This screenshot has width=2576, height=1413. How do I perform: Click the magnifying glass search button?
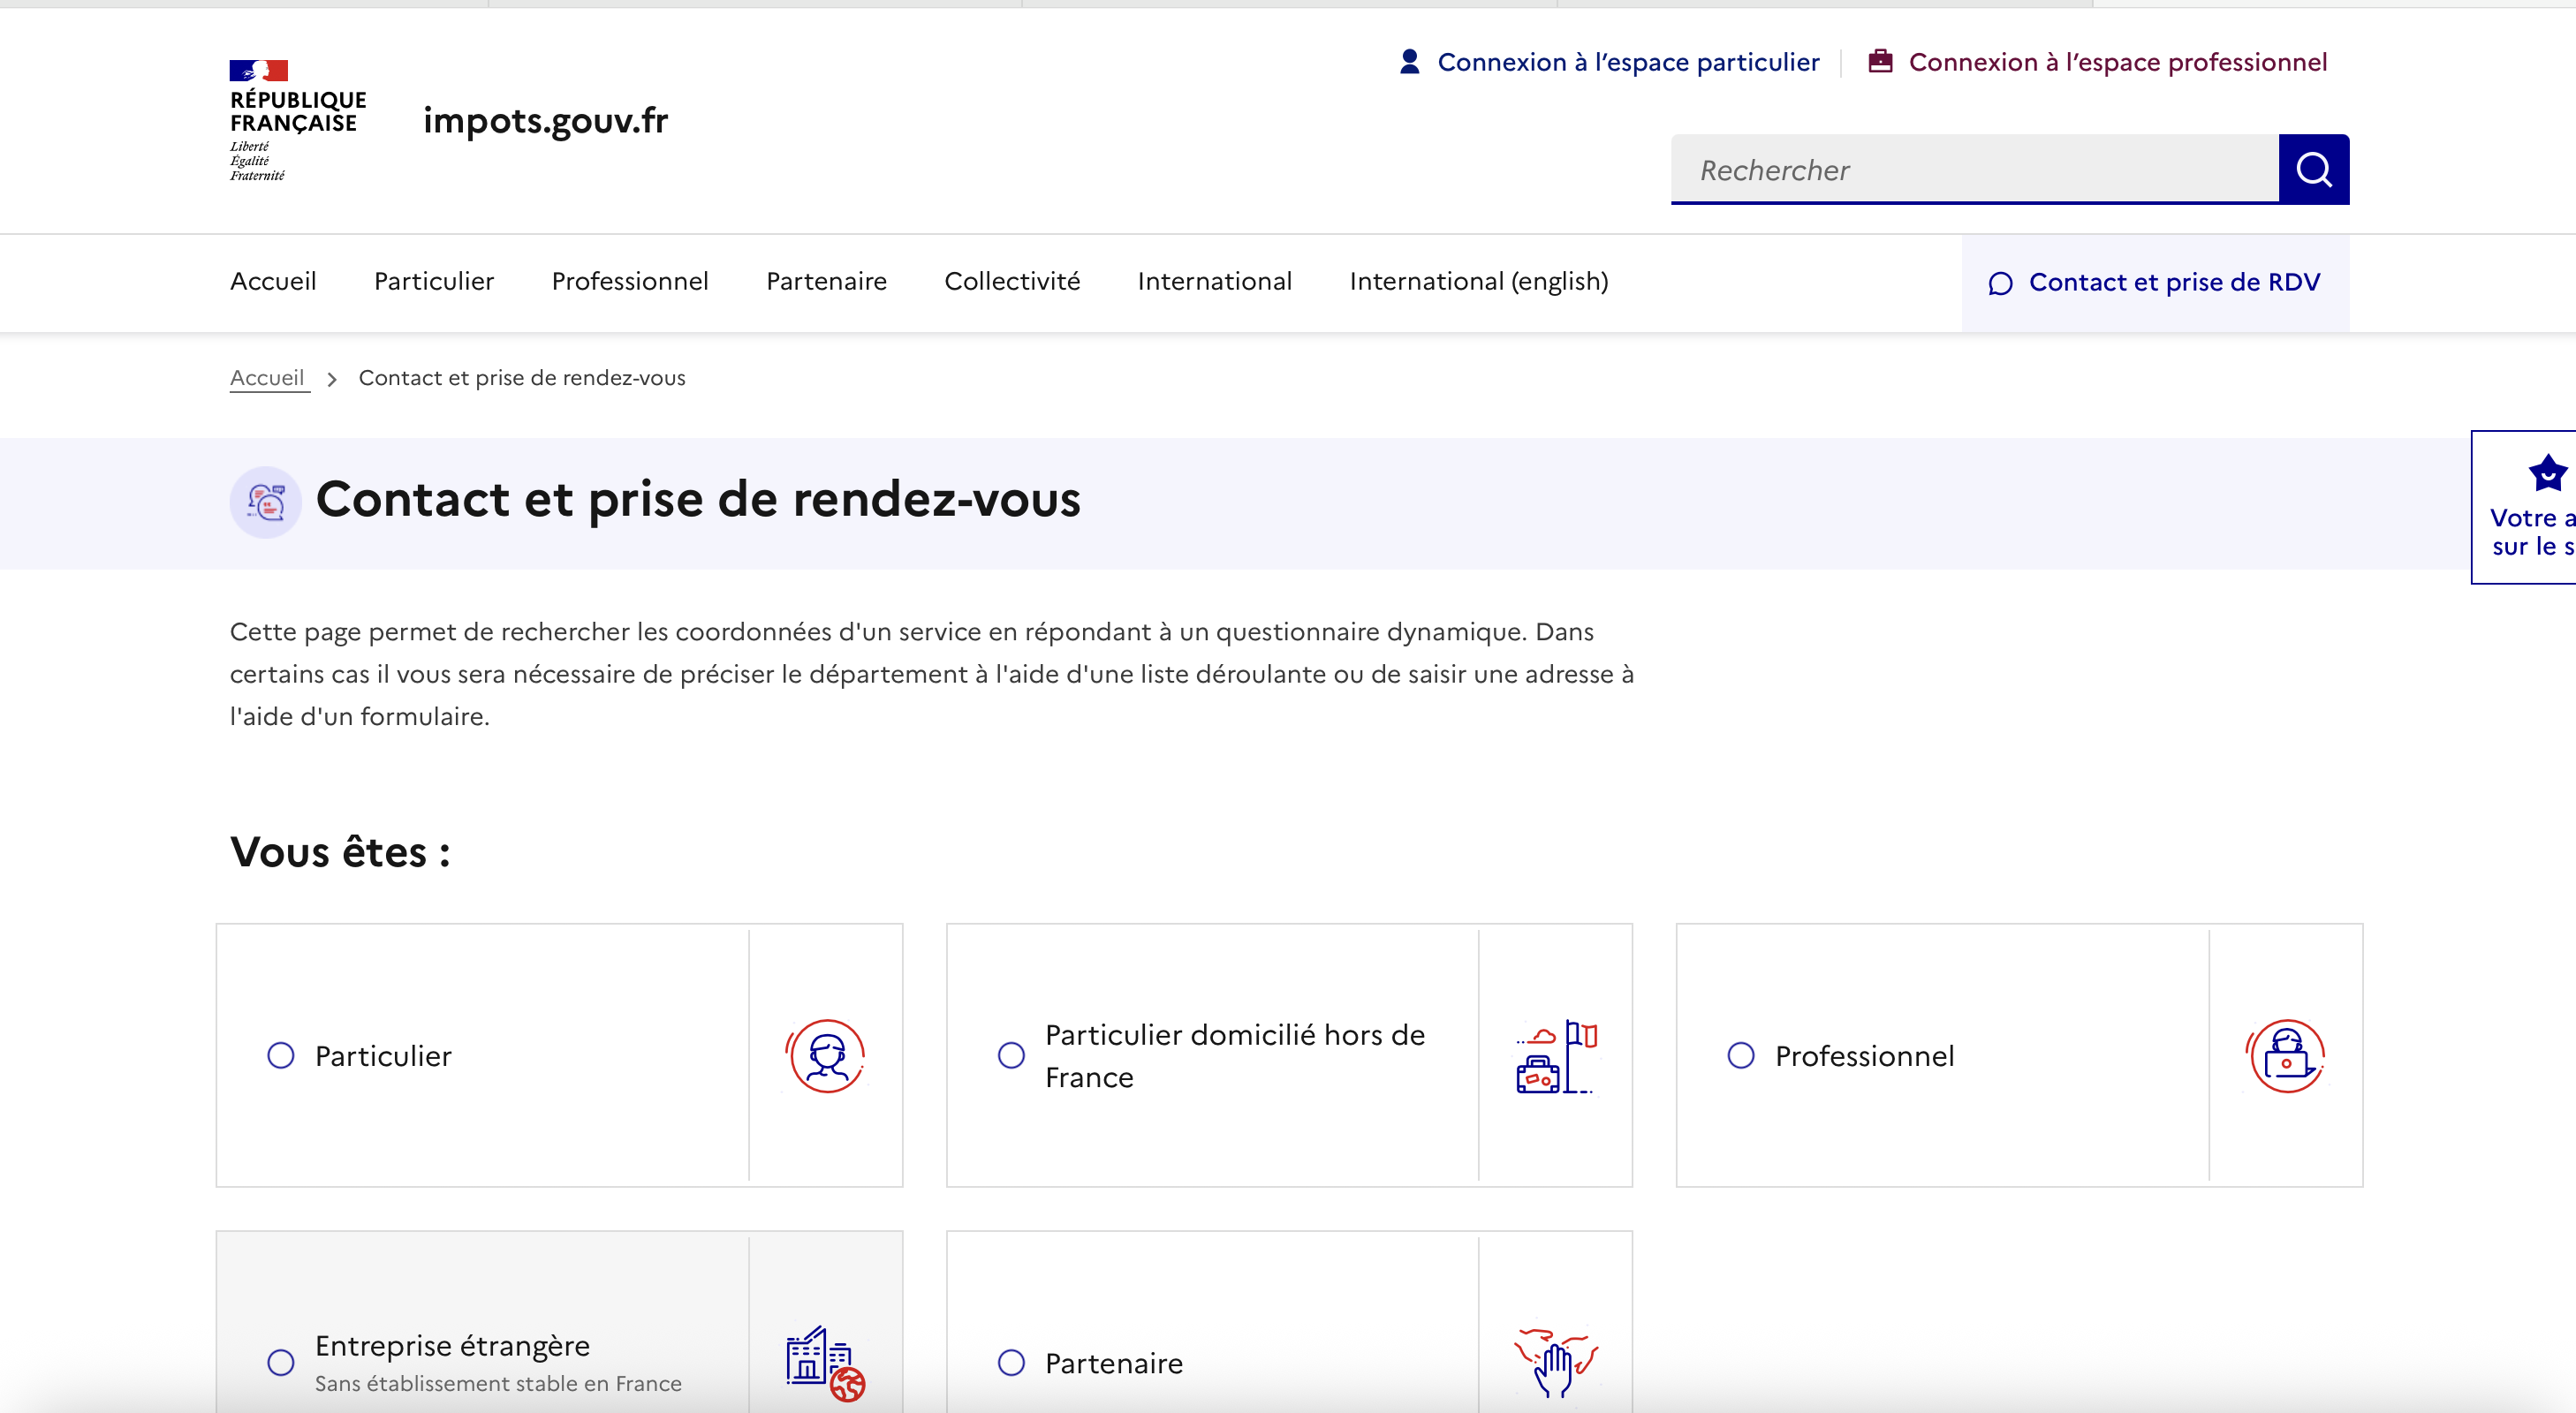click(2313, 169)
